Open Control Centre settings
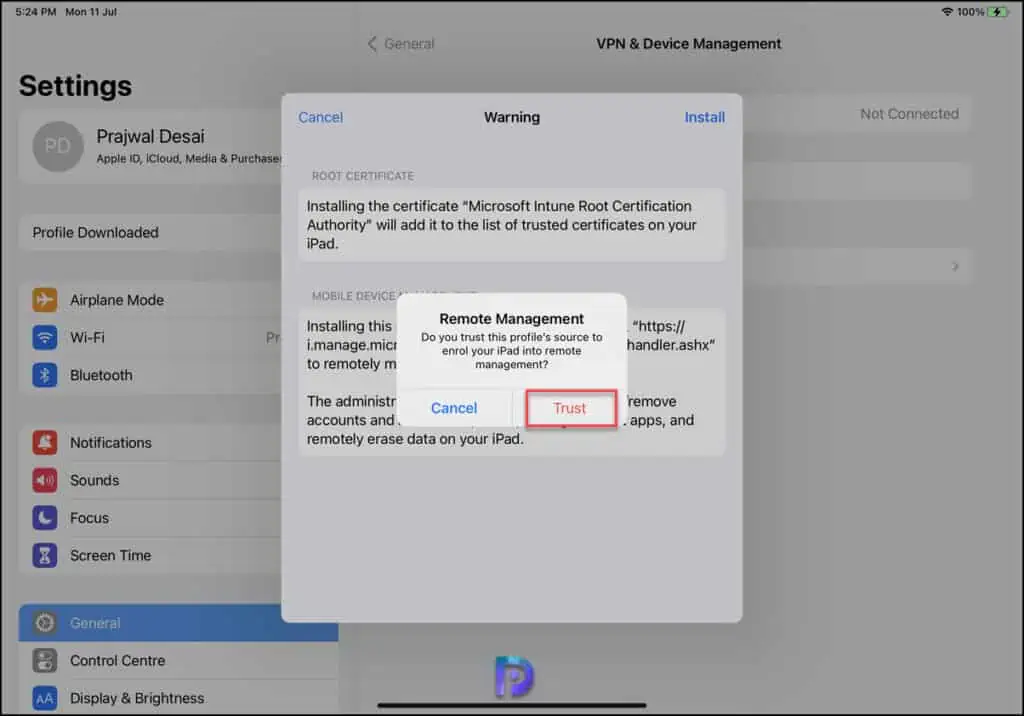The image size is (1024, 716). [x=178, y=661]
